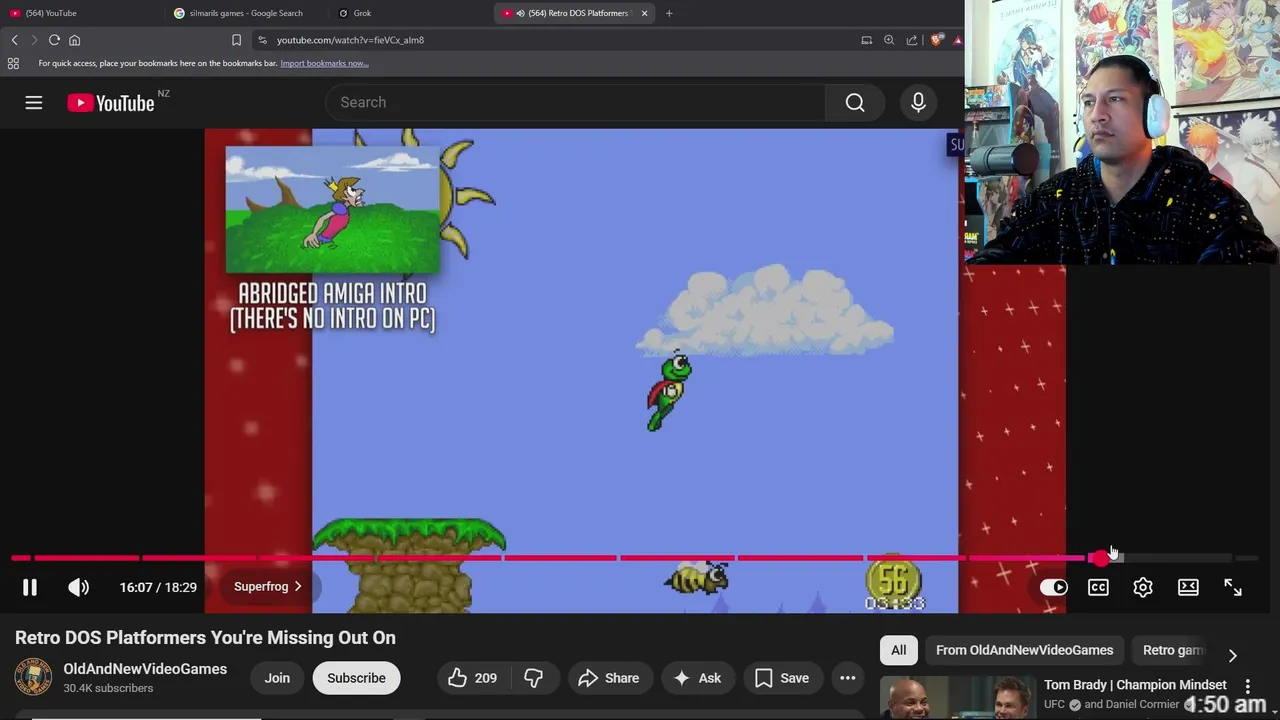1280x720 pixels.
Task: Enter full screen mode
Action: 1233,587
